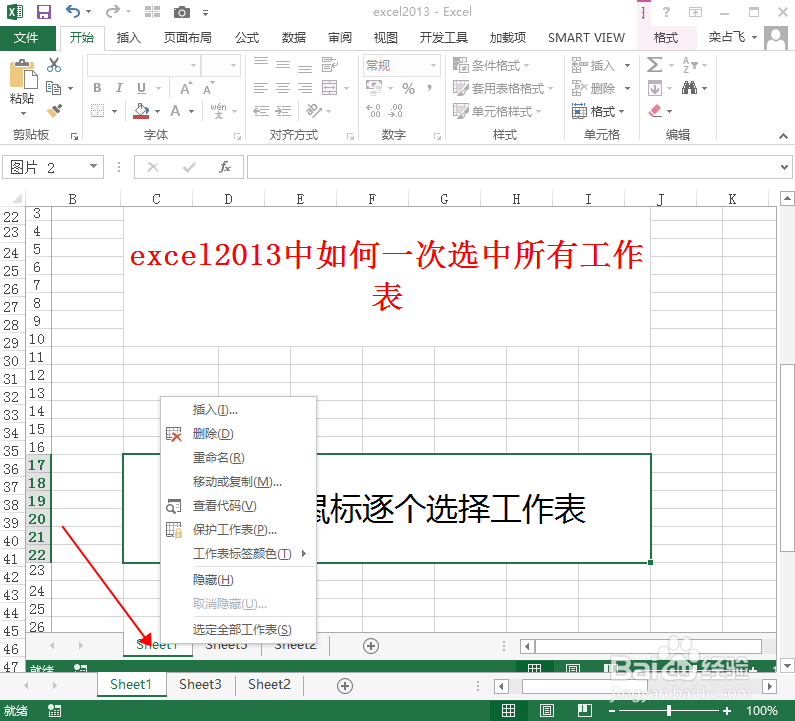
Task: Choose 选定全部工作表(S) from context menu
Action: pyautogui.click(x=238, y=629)
